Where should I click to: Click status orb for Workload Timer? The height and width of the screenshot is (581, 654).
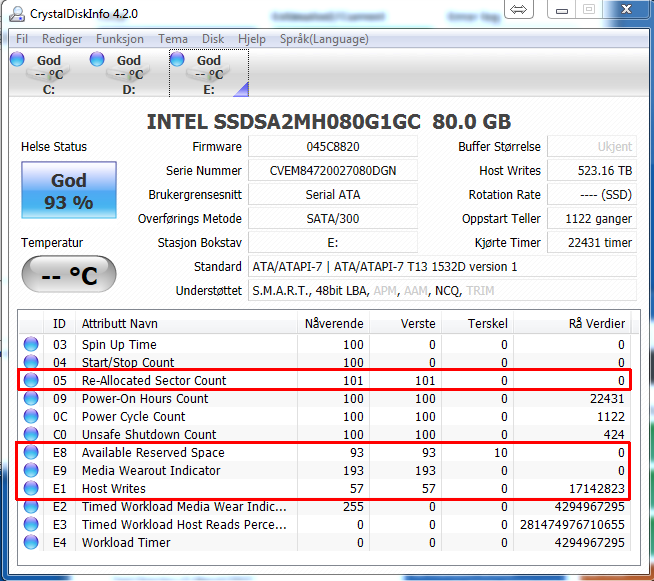coord(31,542)
